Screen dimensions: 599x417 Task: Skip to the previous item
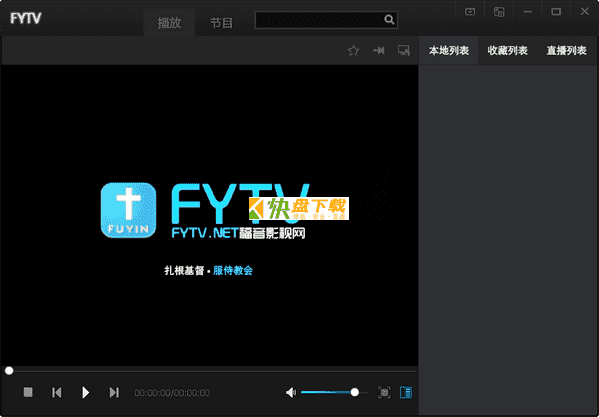click(x=57, y=392)
